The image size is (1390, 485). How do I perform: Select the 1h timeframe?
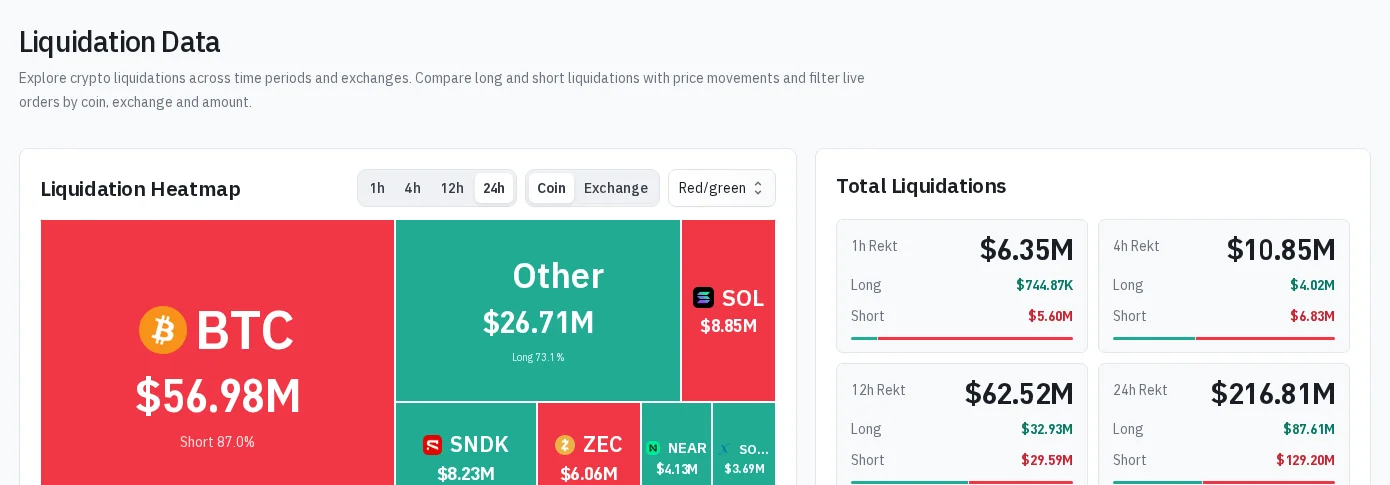377,188
